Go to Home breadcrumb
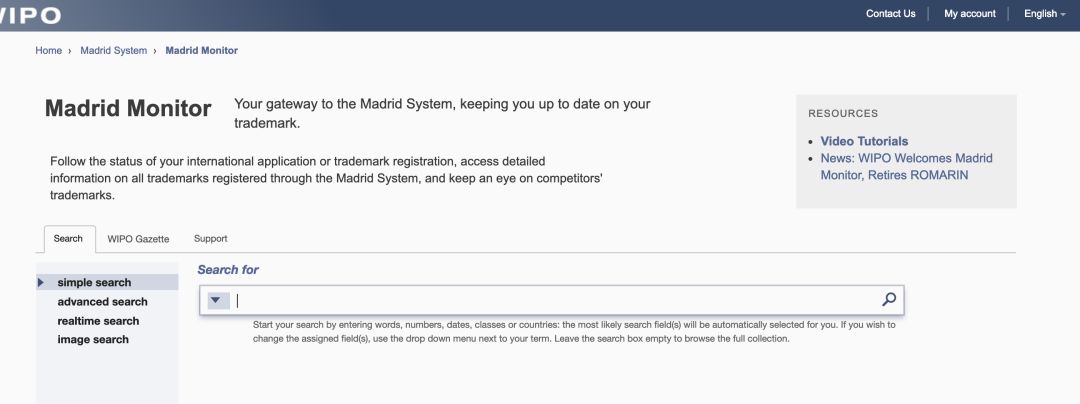The width and height of the screenshot is (1080, 404). 48,50
